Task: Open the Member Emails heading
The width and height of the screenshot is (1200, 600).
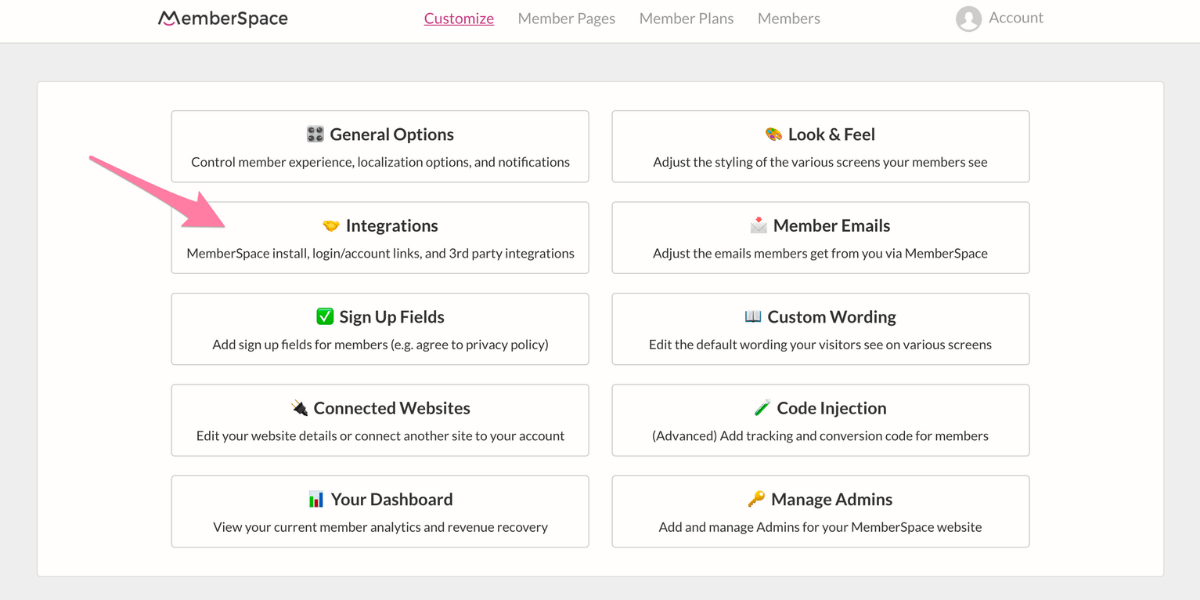Action: (832, 226)
